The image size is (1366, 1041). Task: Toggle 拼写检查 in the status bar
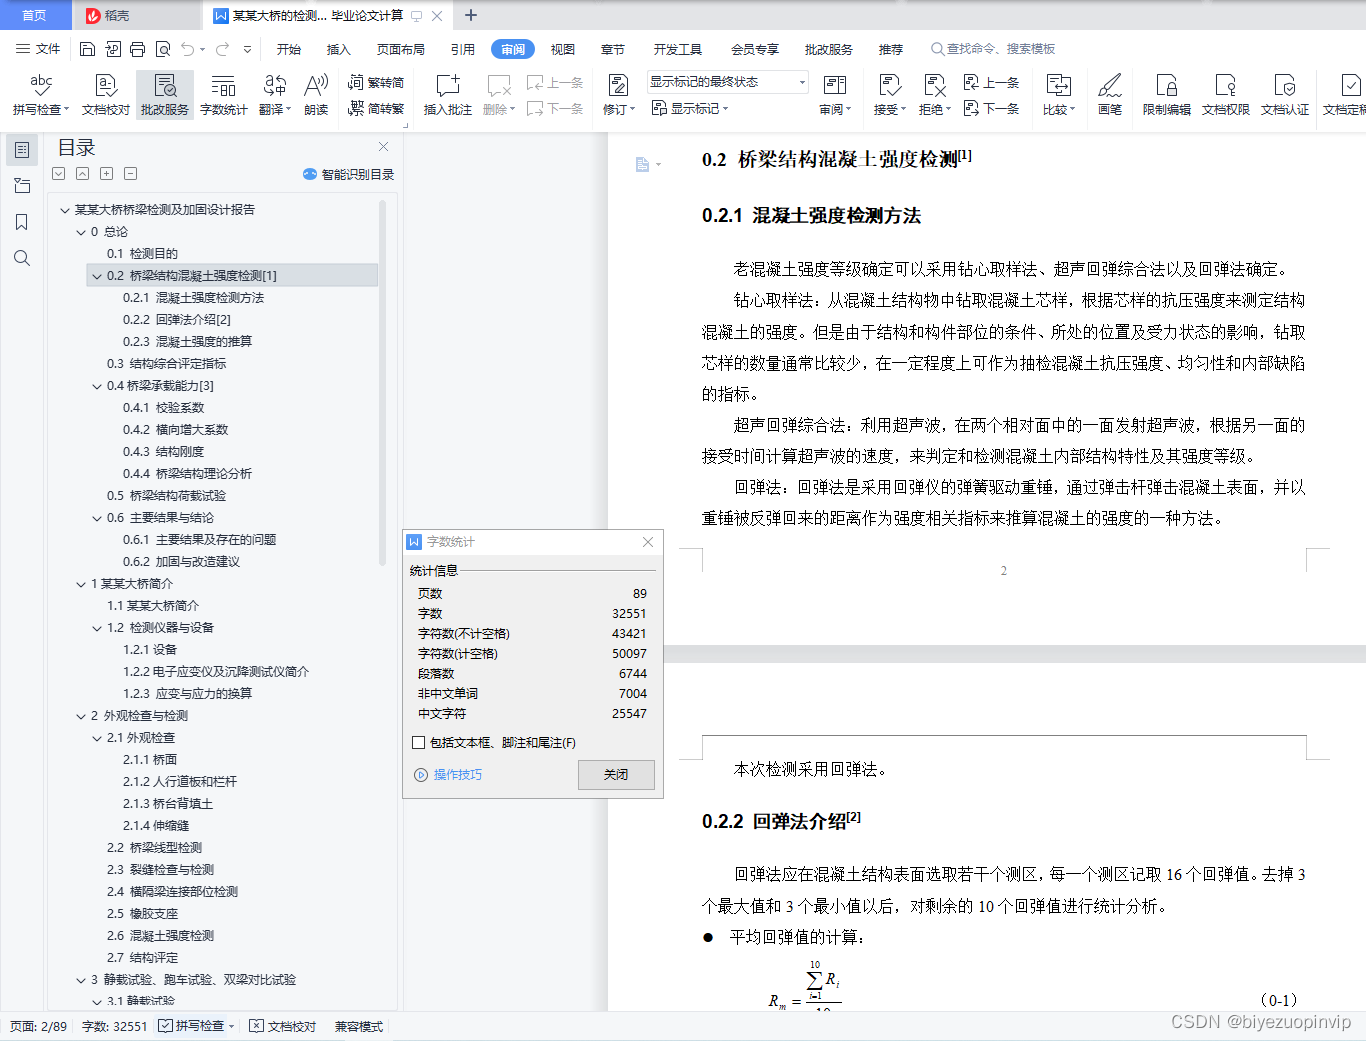coord(197,1026)
